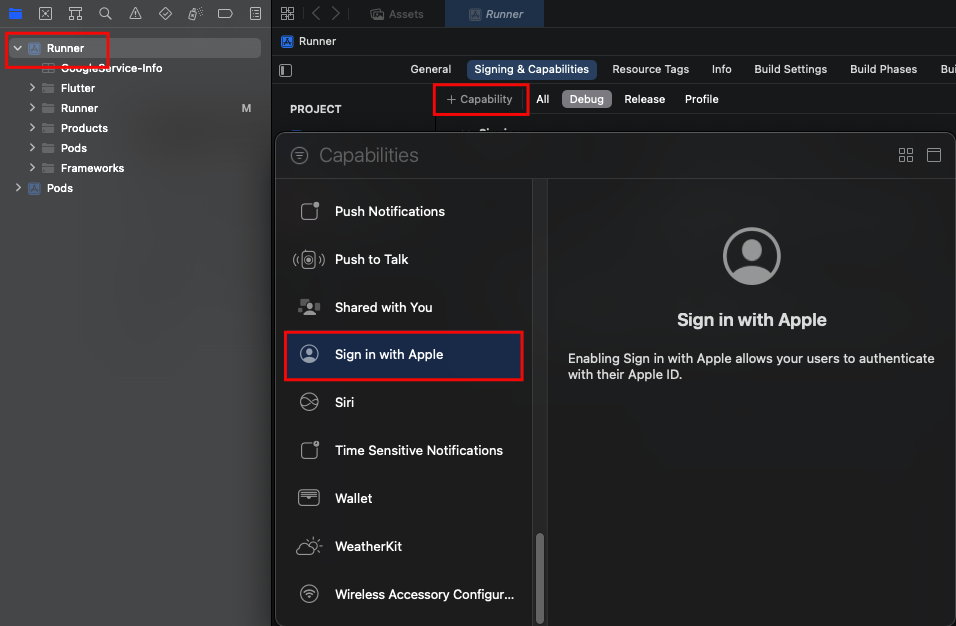Image resolution: width=956 pixels, height=626 pixels.
Task: Click the Push to Talk icon
Action: pyautogui.click(x=309, y=260)
